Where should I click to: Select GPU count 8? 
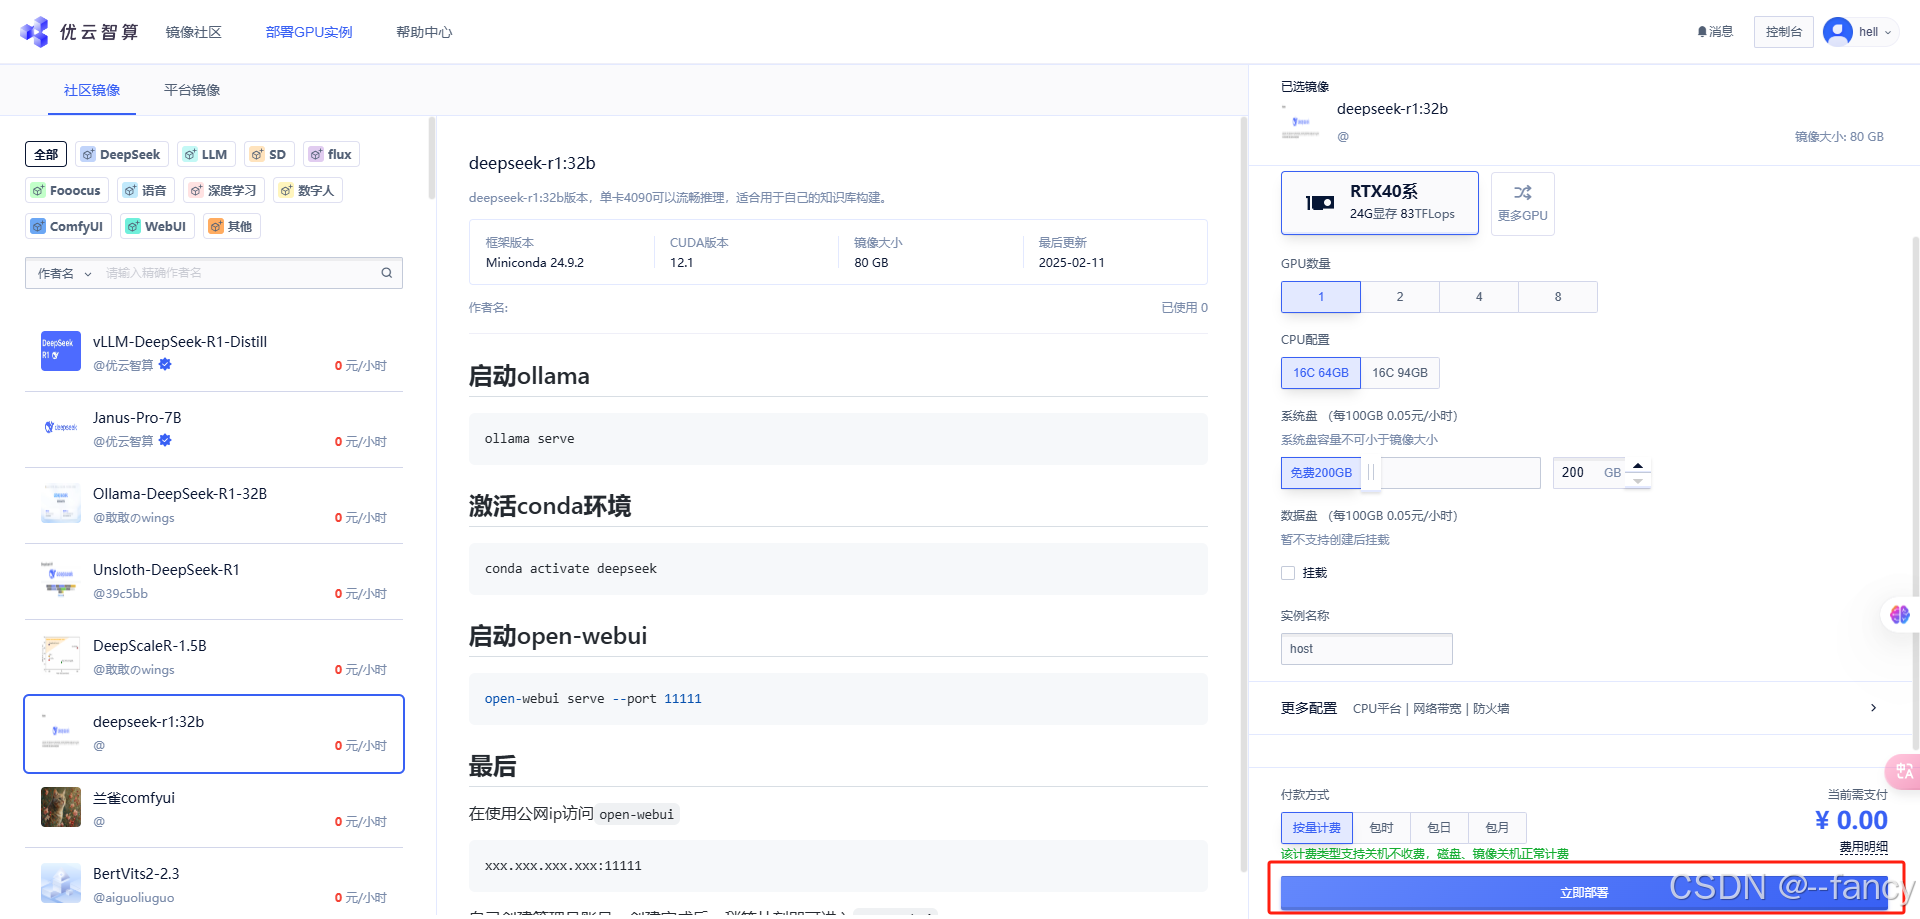coord(1558,297)
